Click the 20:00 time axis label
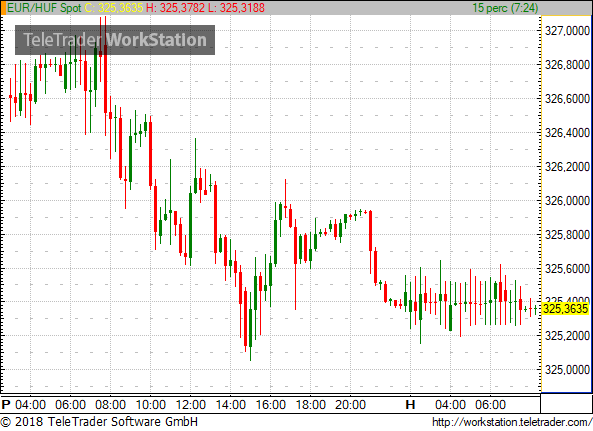This screenshot has height=431, width=593. click(350, 405)
